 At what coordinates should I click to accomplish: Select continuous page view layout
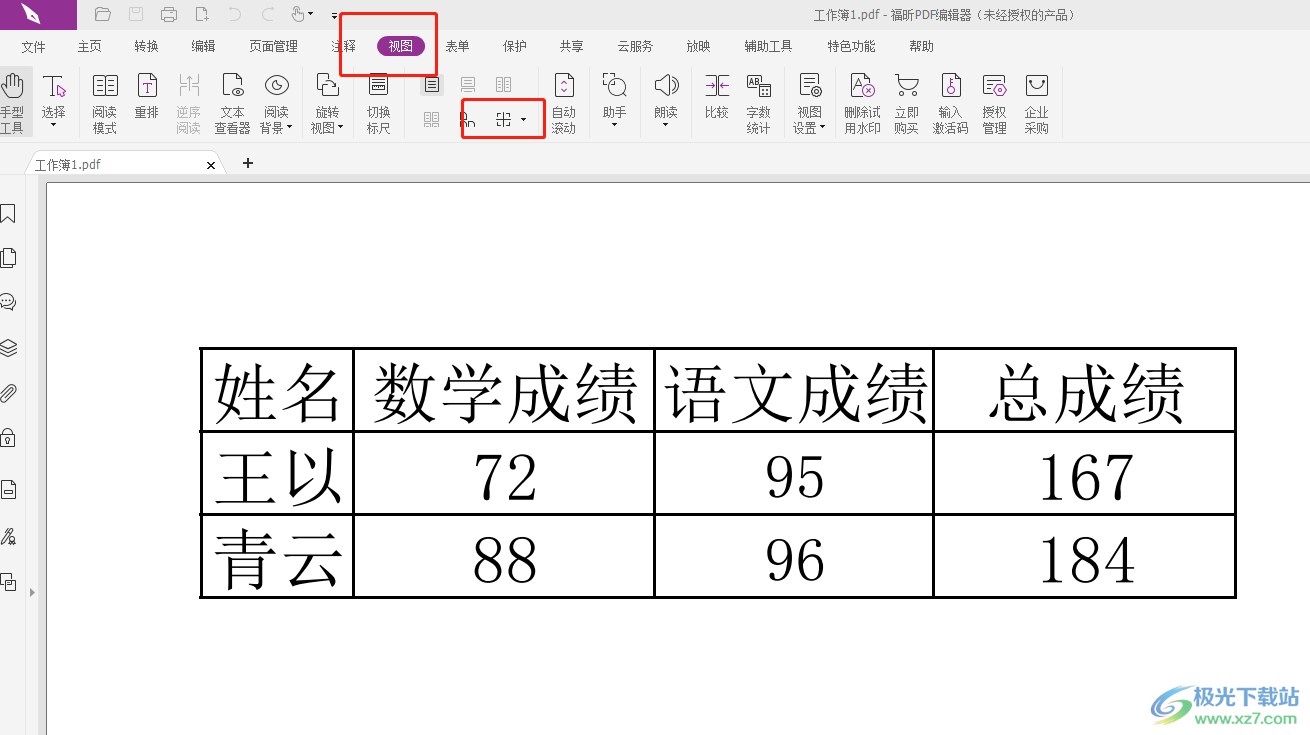tap(468, 85)
